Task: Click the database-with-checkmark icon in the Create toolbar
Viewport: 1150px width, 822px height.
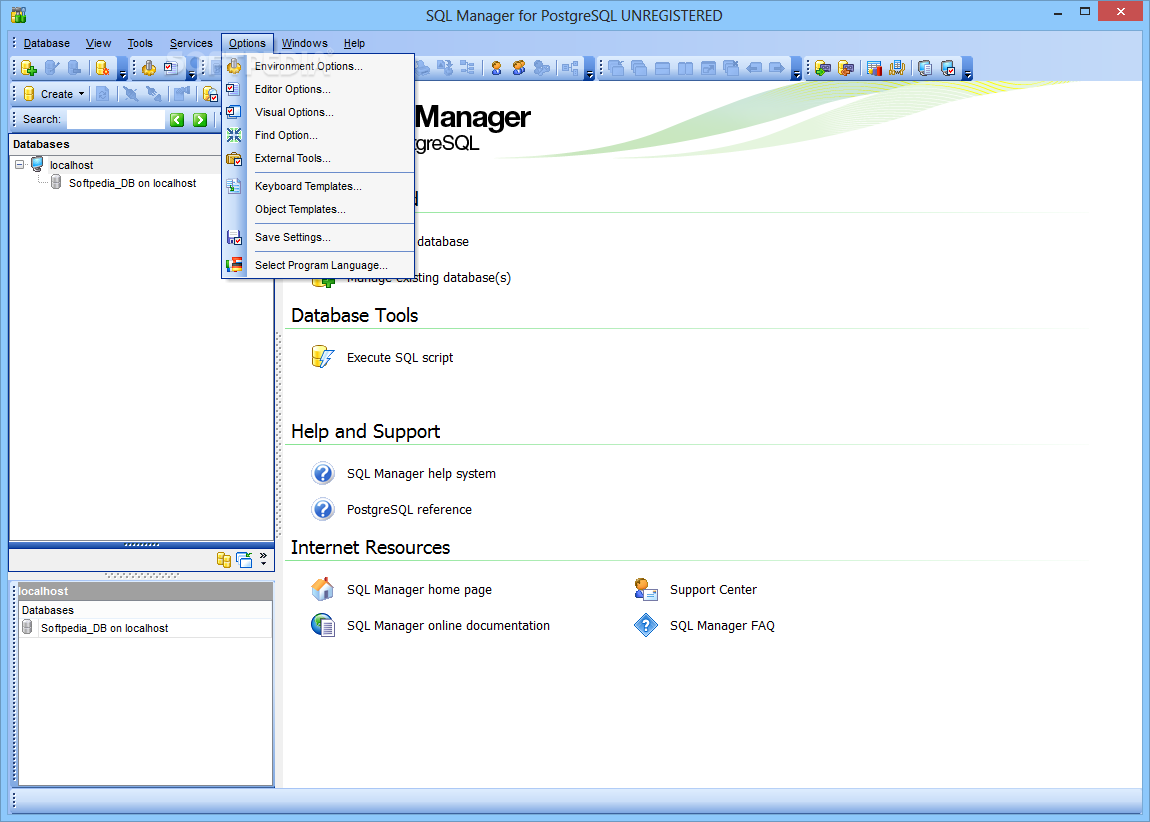Action: (210, 94)
